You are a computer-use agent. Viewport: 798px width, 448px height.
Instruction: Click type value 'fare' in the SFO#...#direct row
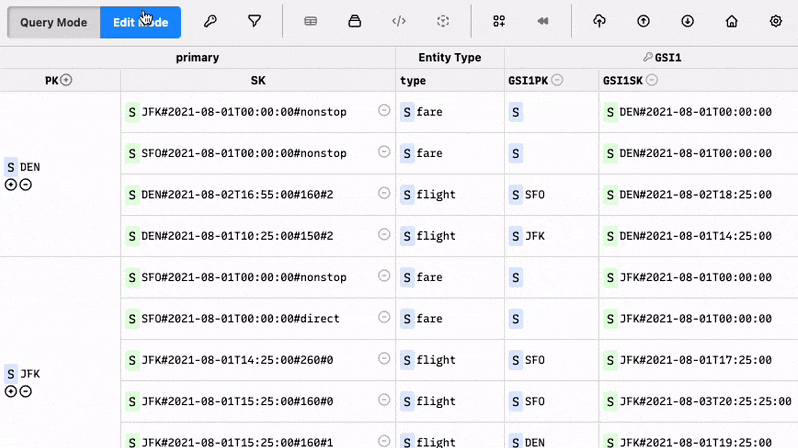[430, 319]
